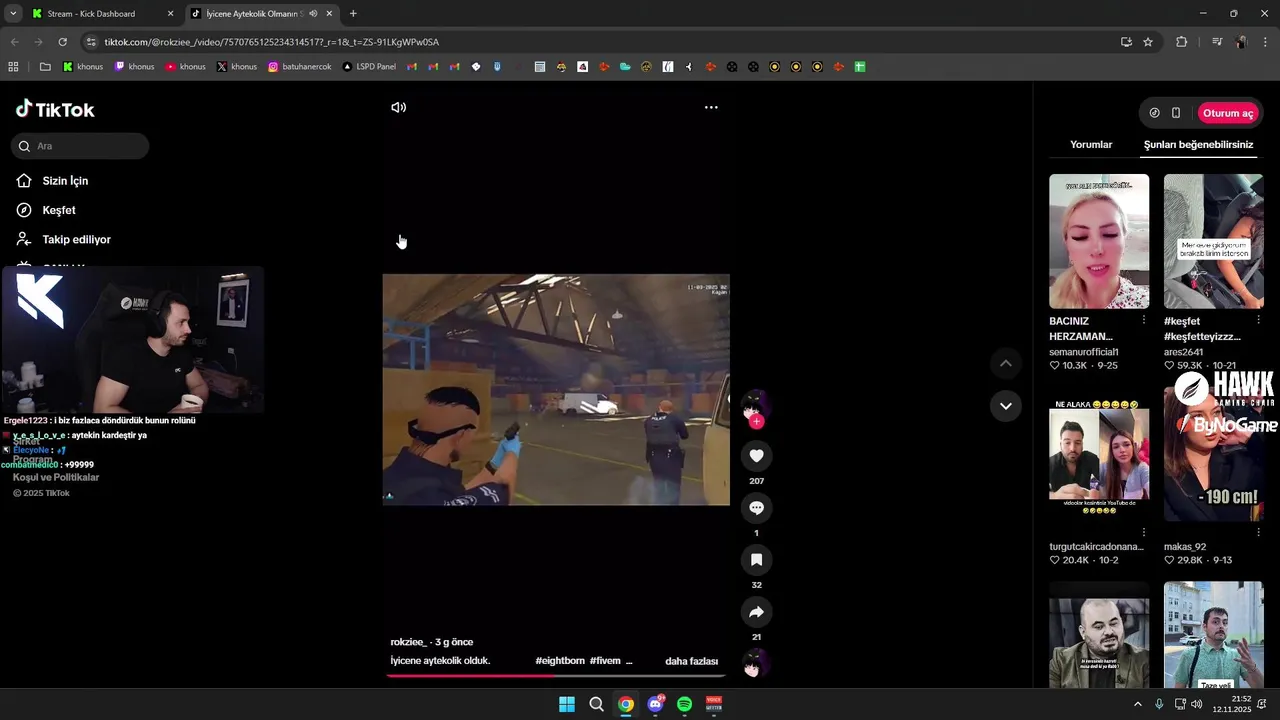Open Chrome three-dot menu

point(1266,42)
